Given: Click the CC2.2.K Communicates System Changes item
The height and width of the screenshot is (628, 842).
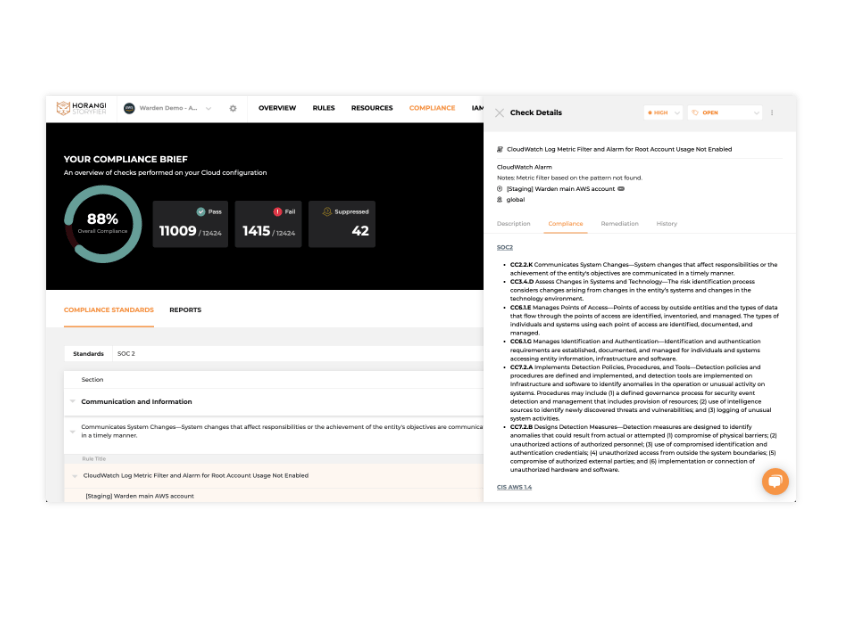Looking at the screenshot, I should [644, 269].
